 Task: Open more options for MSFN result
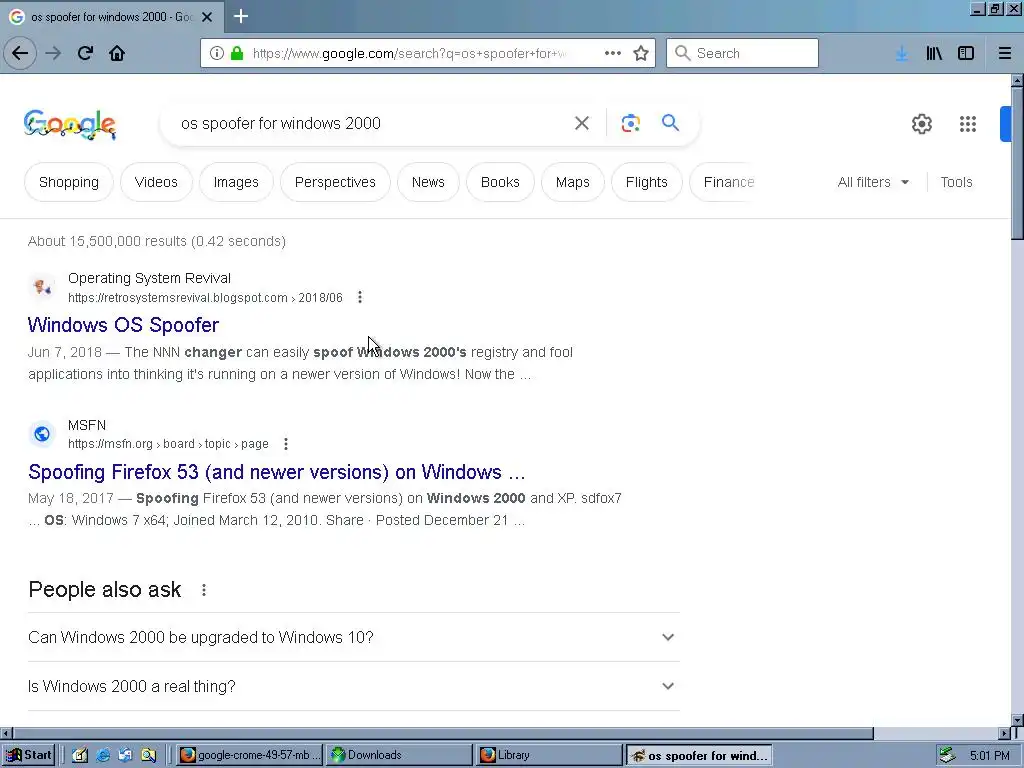click(x=286, y=444)
